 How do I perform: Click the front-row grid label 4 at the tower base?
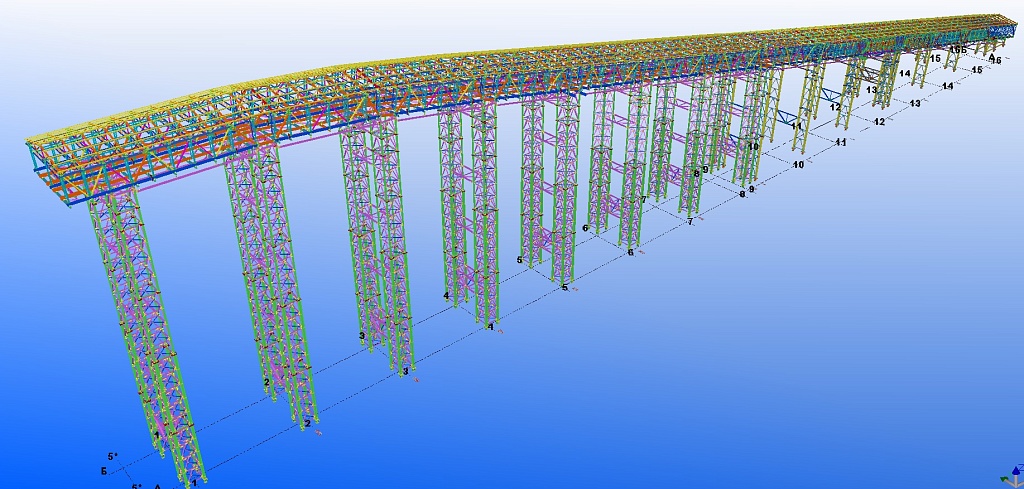490,327
